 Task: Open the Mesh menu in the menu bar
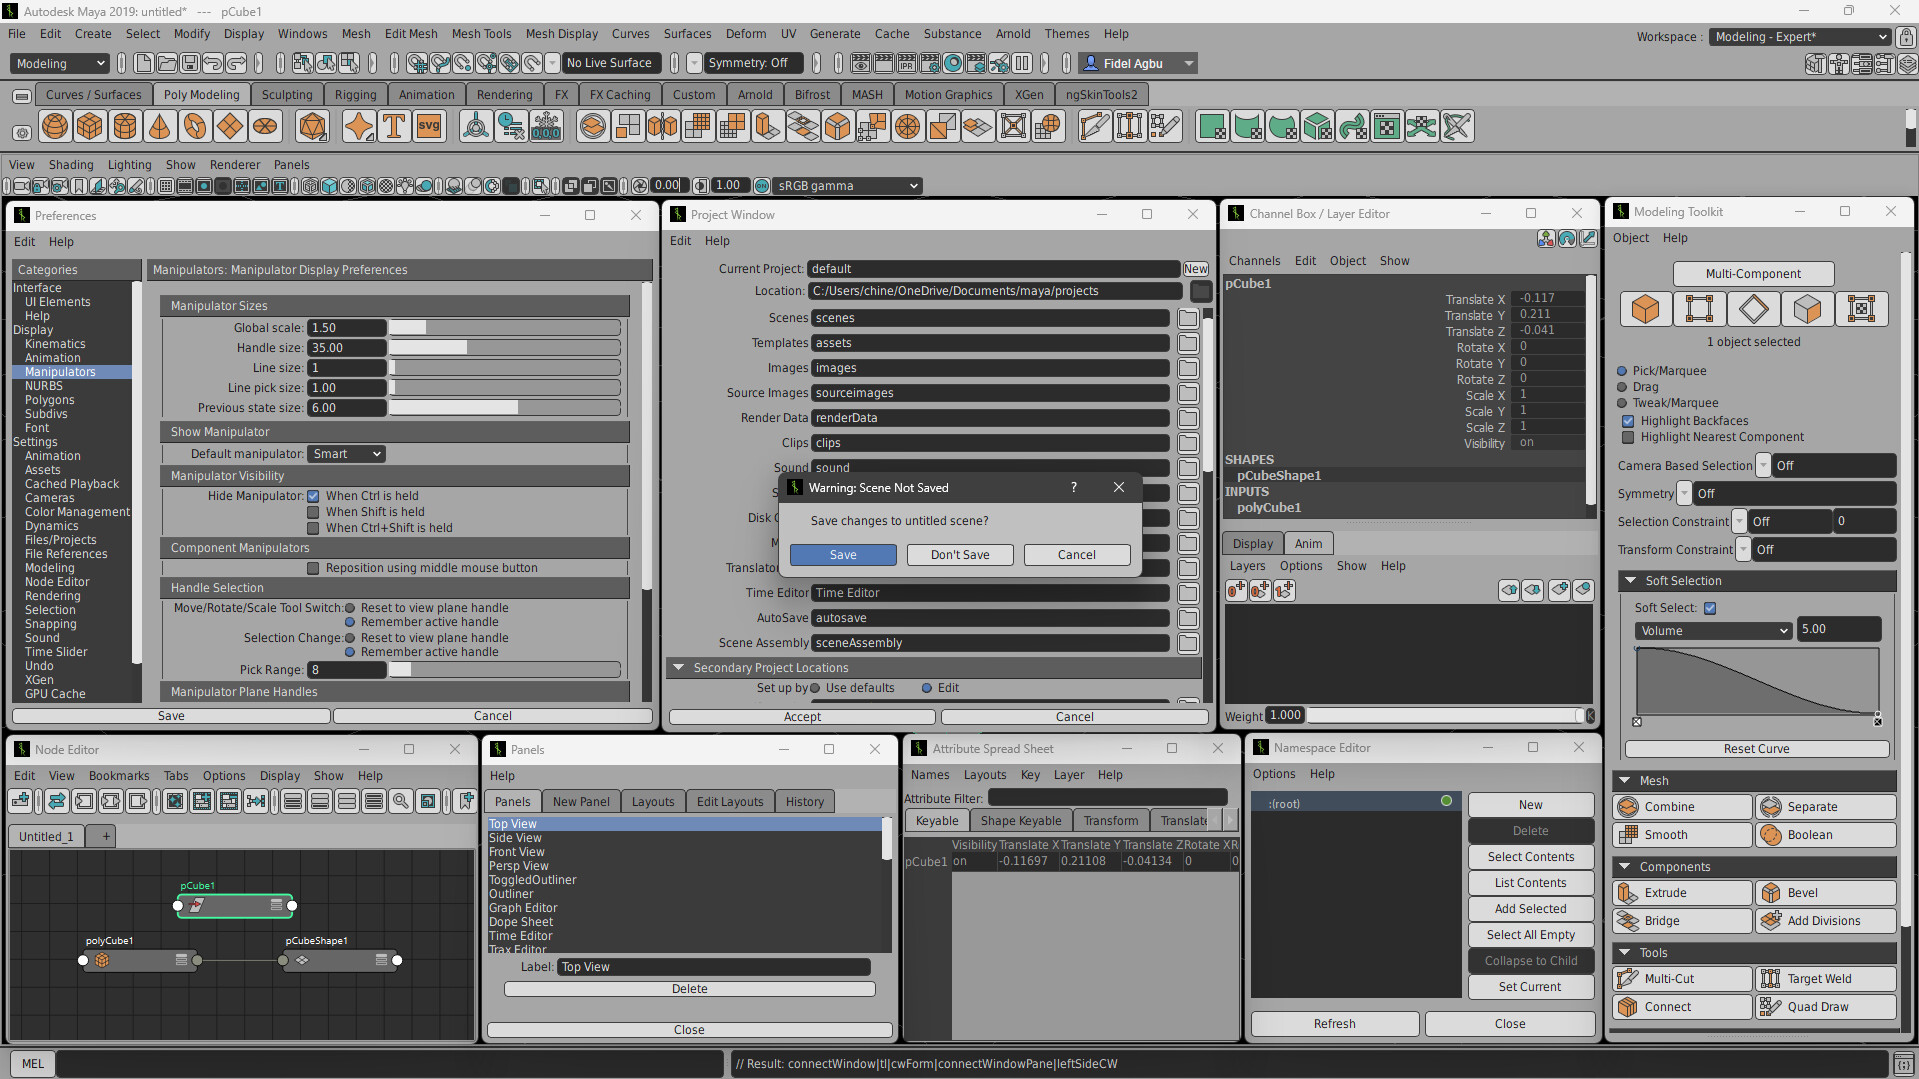356,33
